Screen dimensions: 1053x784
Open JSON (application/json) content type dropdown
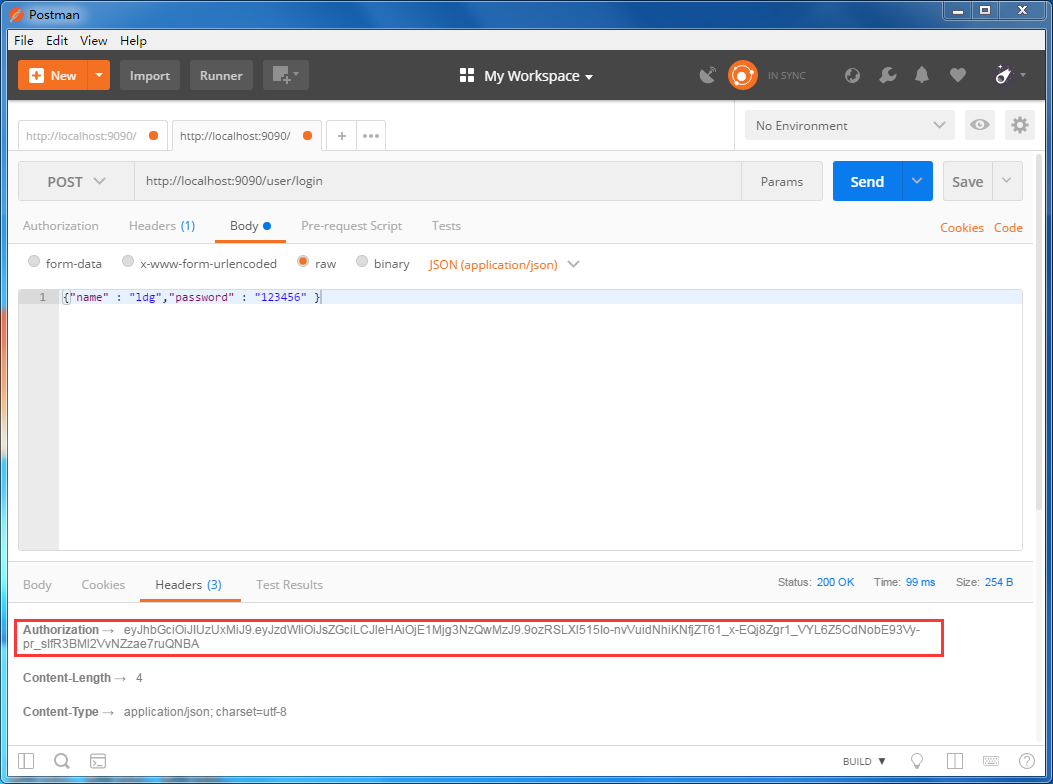503,264
